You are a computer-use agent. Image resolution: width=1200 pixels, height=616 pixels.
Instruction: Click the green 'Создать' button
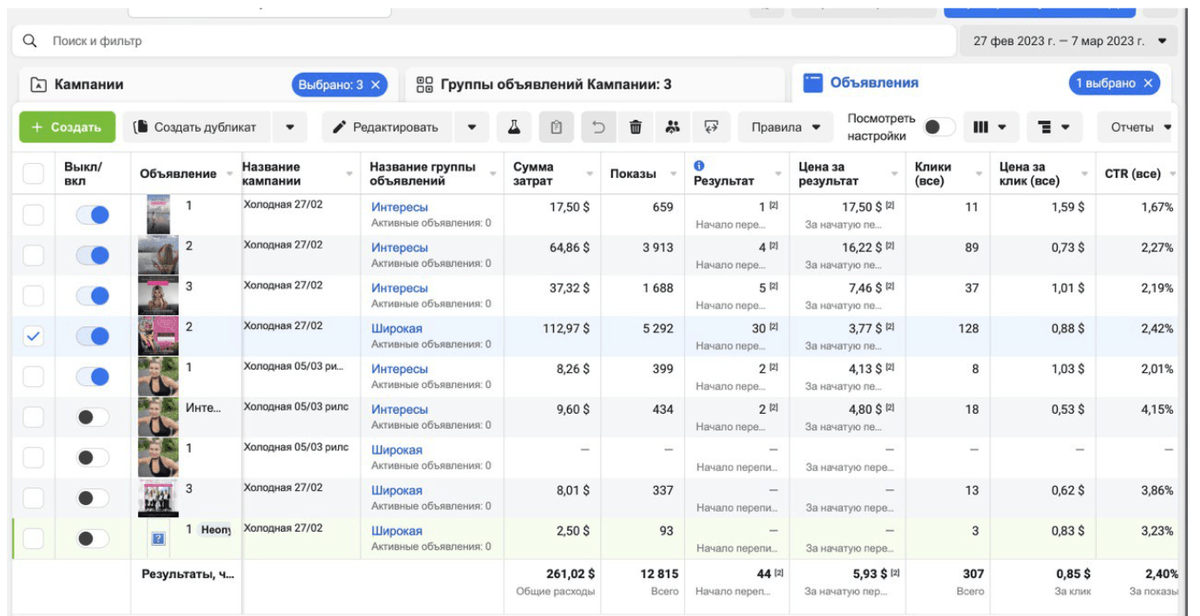coord(67,127)
